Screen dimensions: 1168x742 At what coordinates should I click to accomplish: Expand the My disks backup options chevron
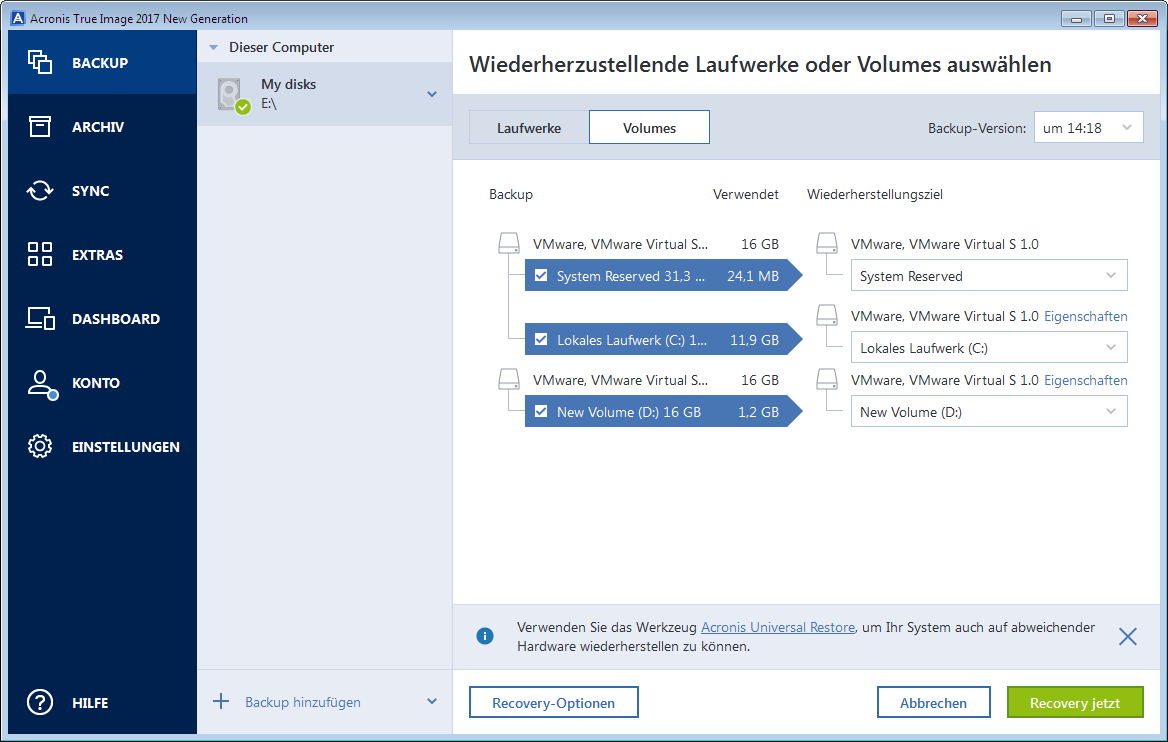(x=432, y=95)
